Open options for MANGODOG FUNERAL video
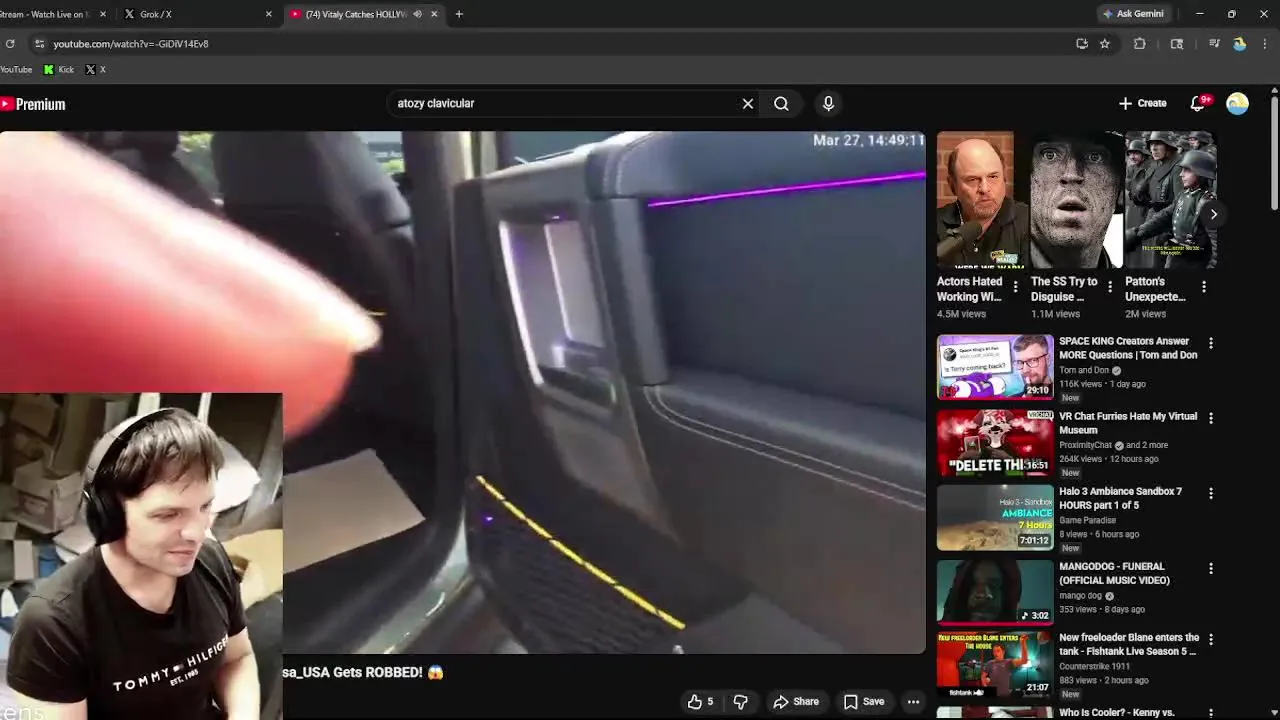The image size is (1280, 720). (x=1211, y=568)
